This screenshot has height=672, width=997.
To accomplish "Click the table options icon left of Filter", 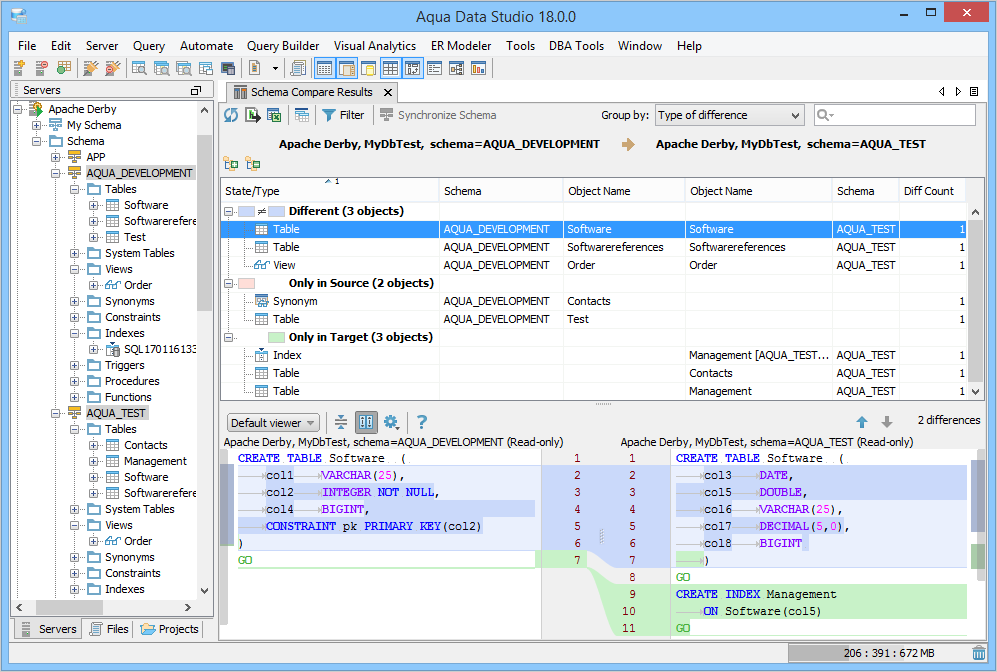I will 302,115.
